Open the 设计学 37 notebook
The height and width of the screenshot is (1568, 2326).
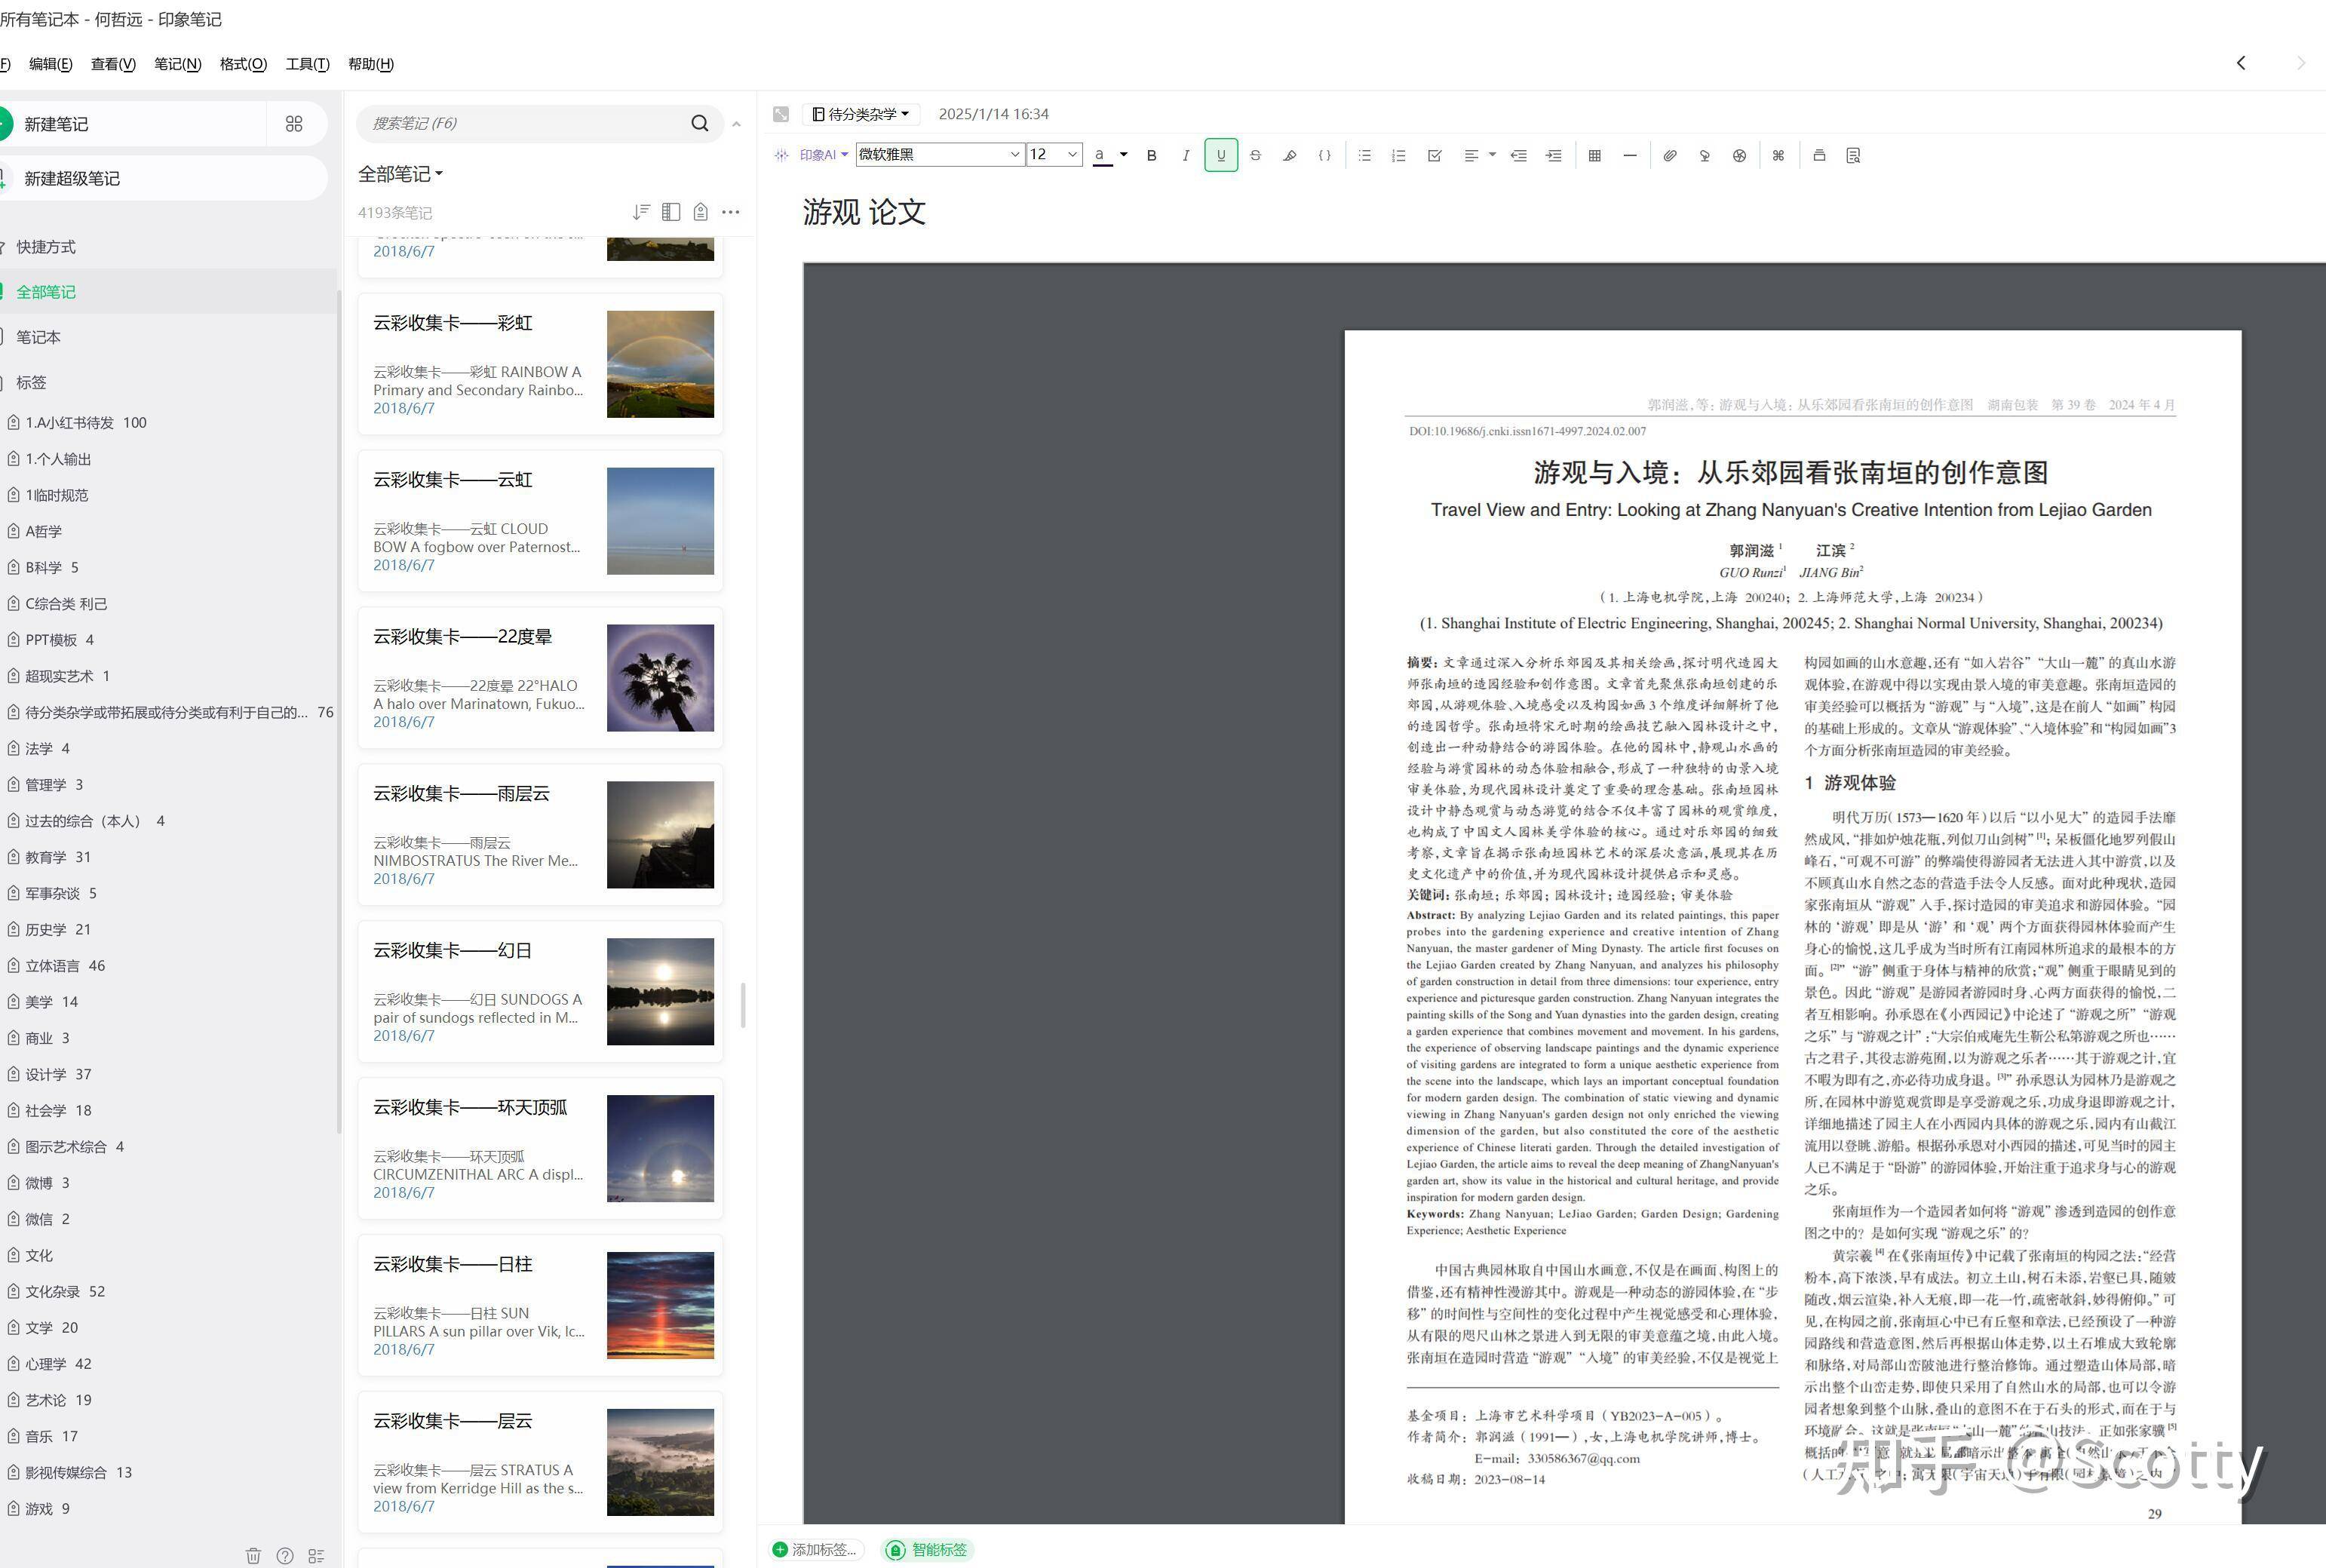[x=58, y=1074]
